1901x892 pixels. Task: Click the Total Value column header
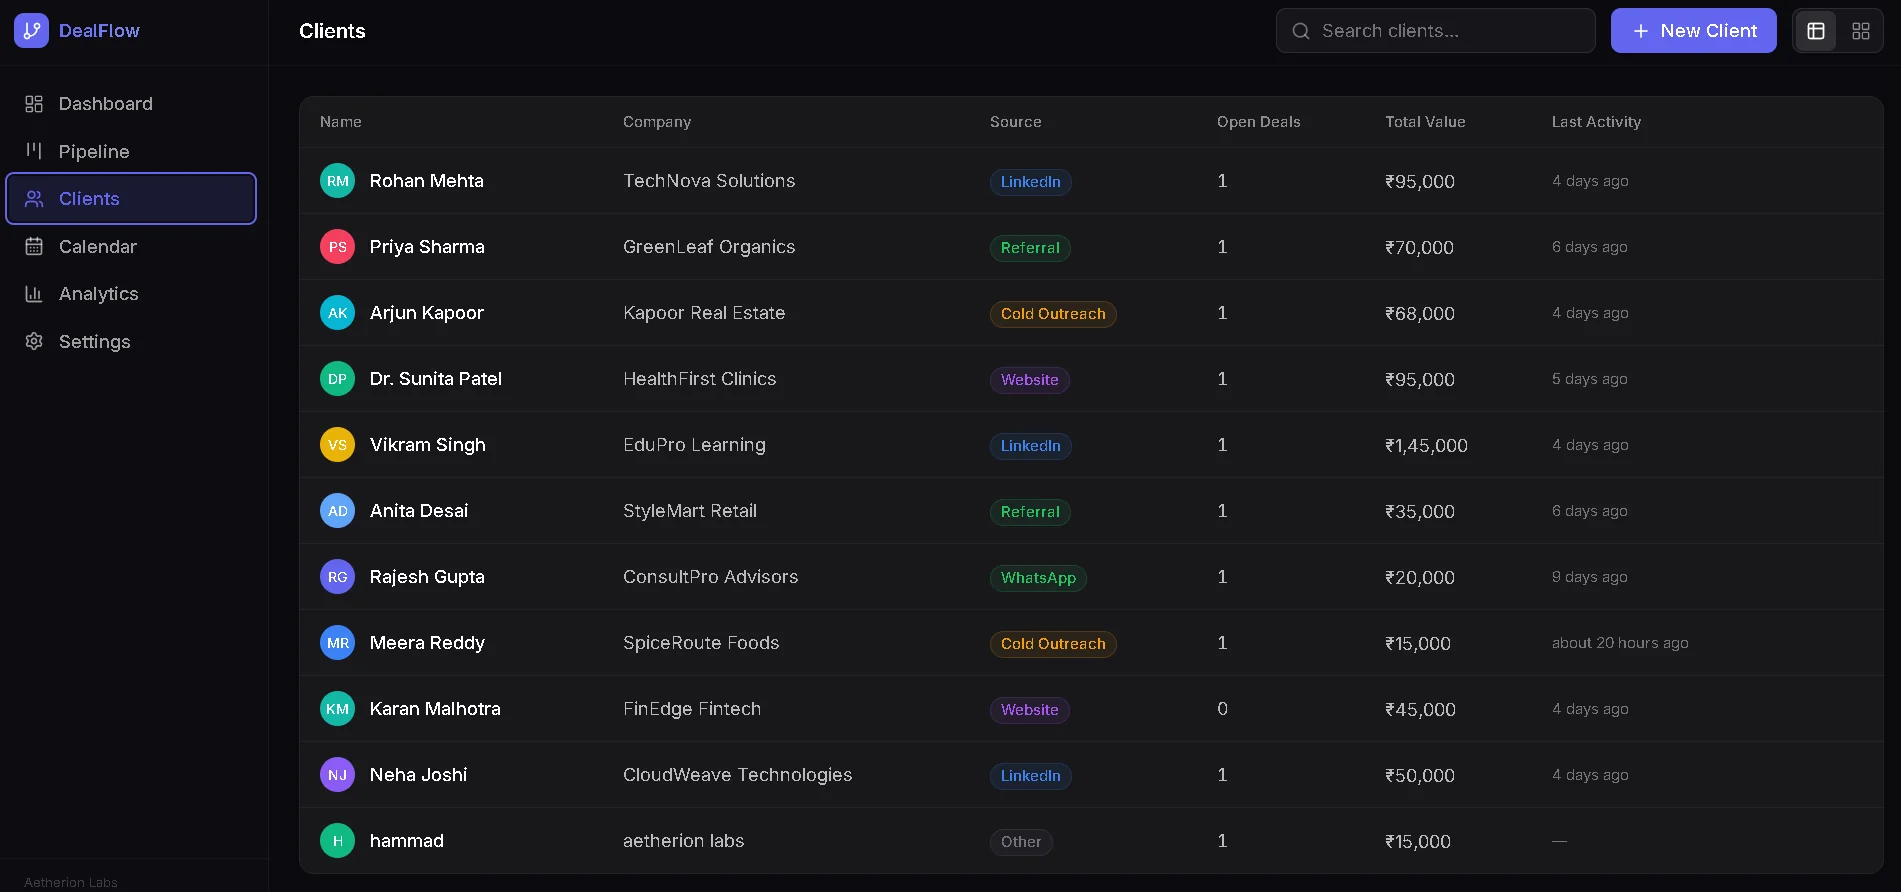point(1425,122)
